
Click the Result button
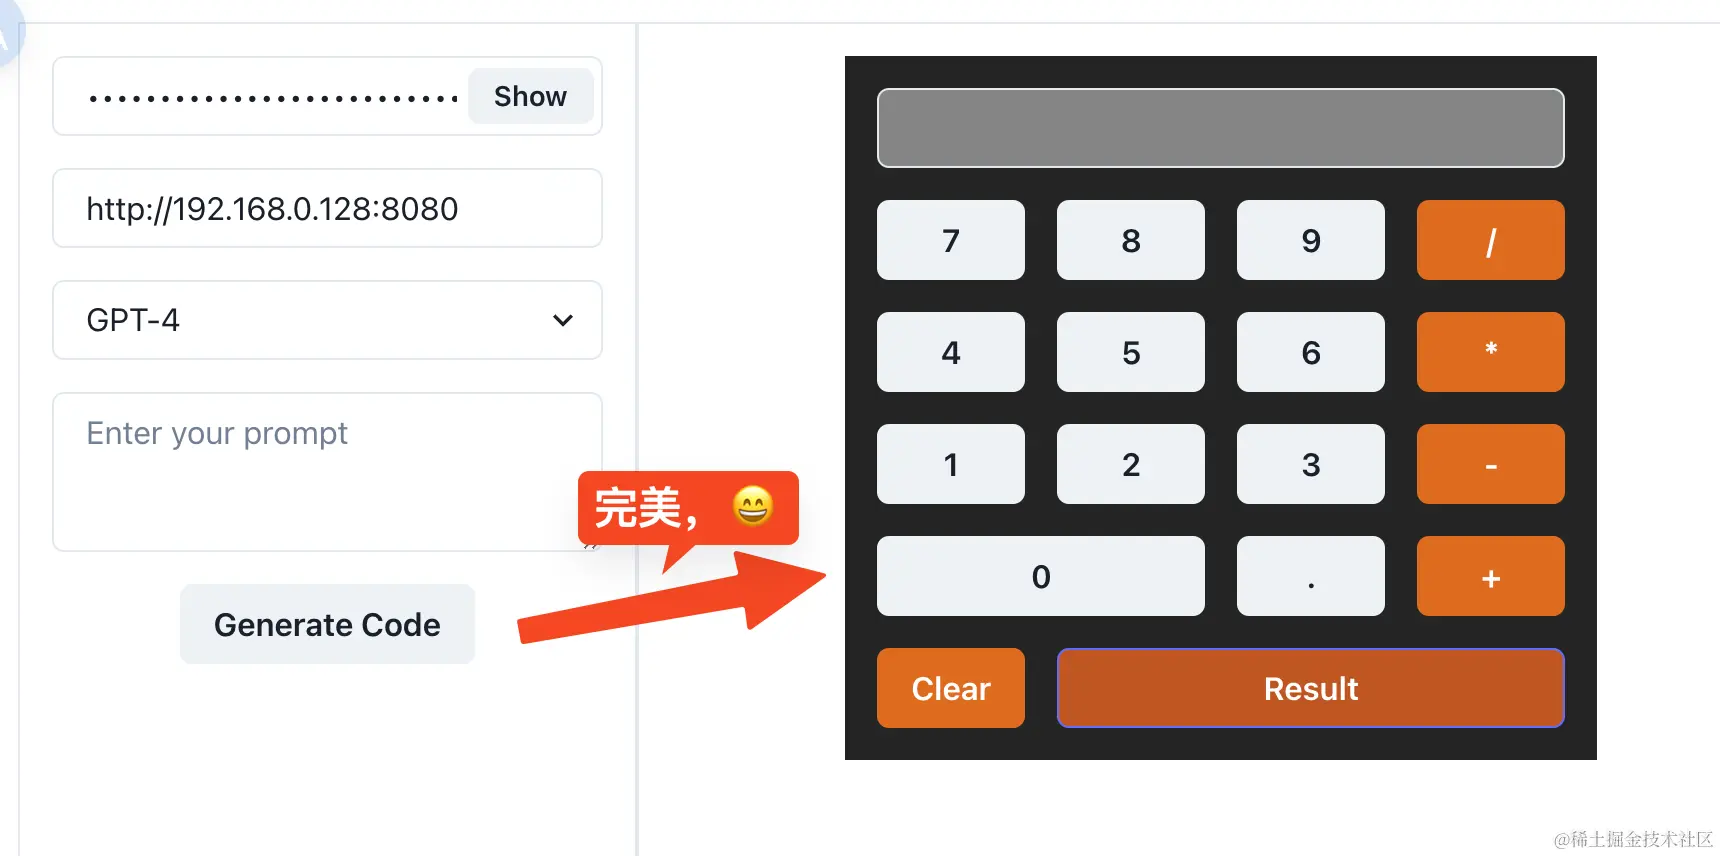[x=1310, y=688]
